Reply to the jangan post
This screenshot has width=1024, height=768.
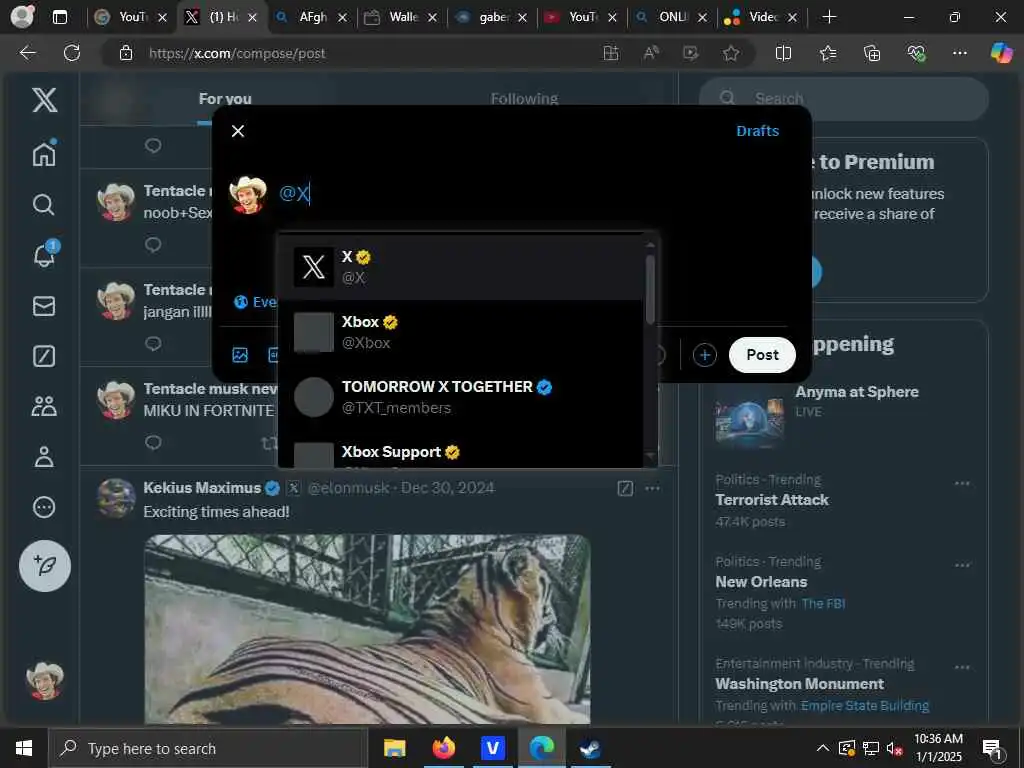coord(153,344)
